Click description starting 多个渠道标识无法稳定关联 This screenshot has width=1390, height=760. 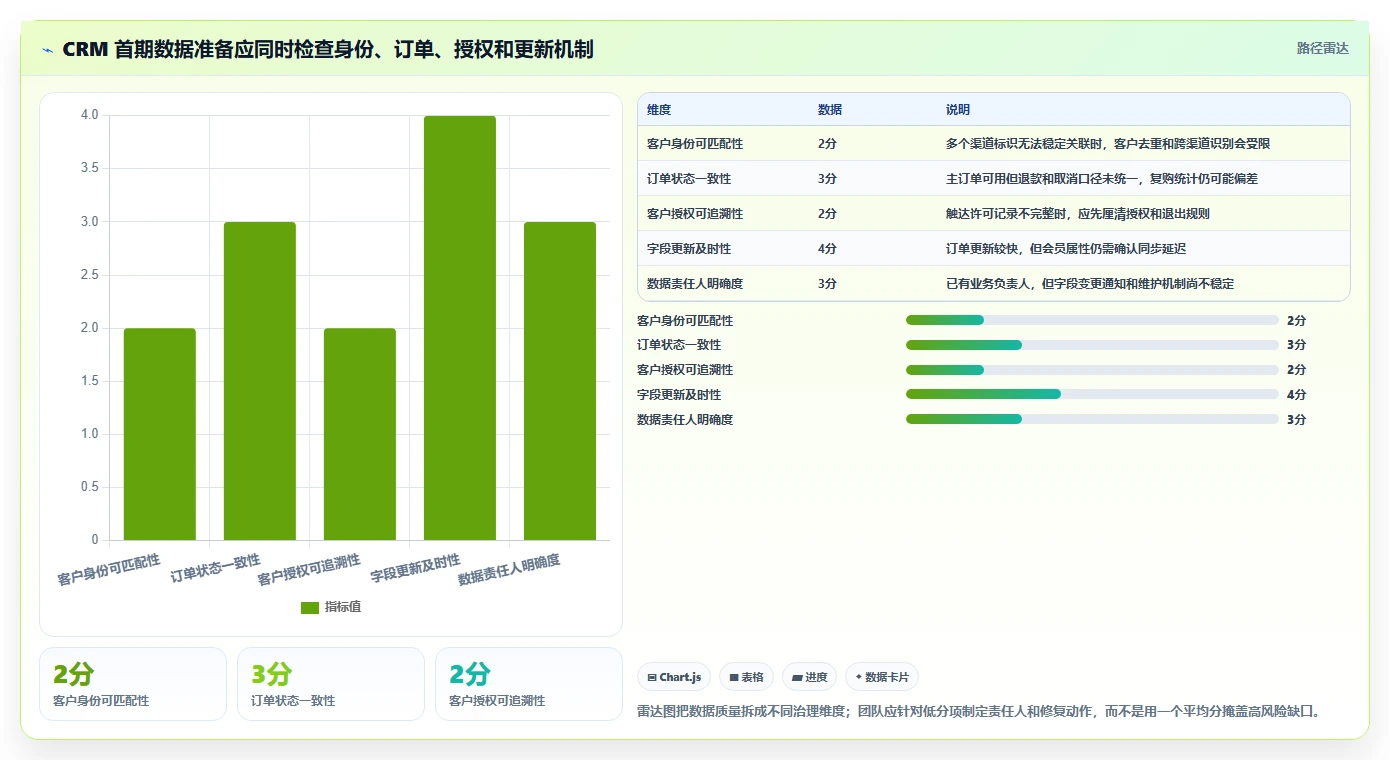tap(1108, 144)
